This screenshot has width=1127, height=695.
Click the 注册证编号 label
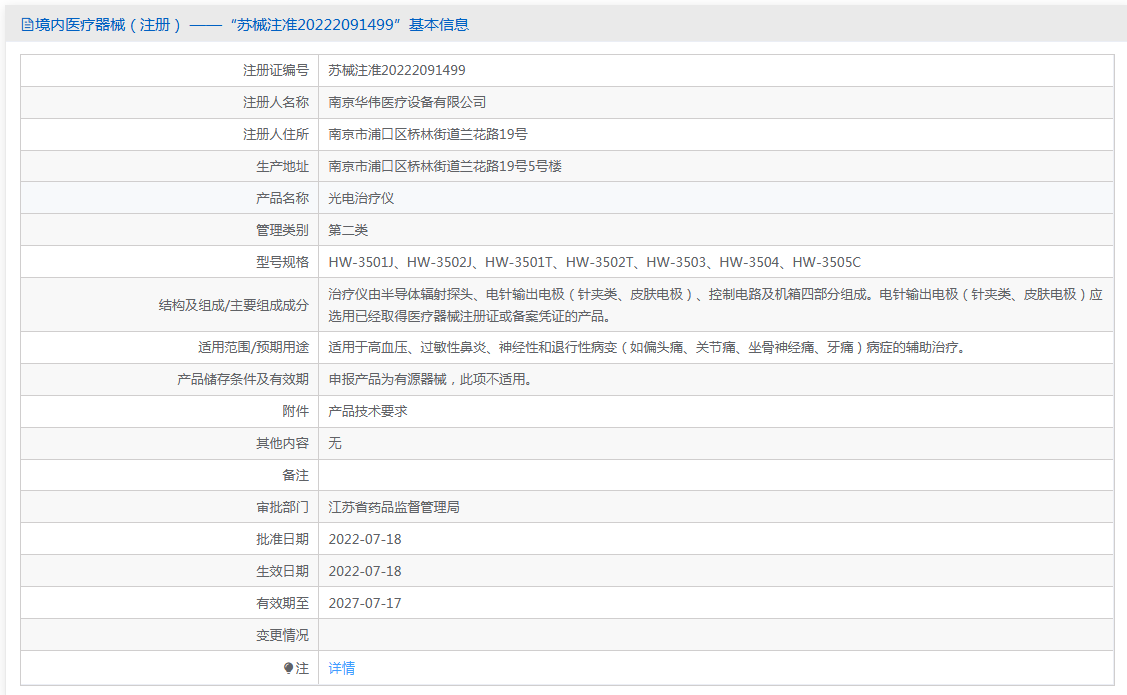(276, 70)
